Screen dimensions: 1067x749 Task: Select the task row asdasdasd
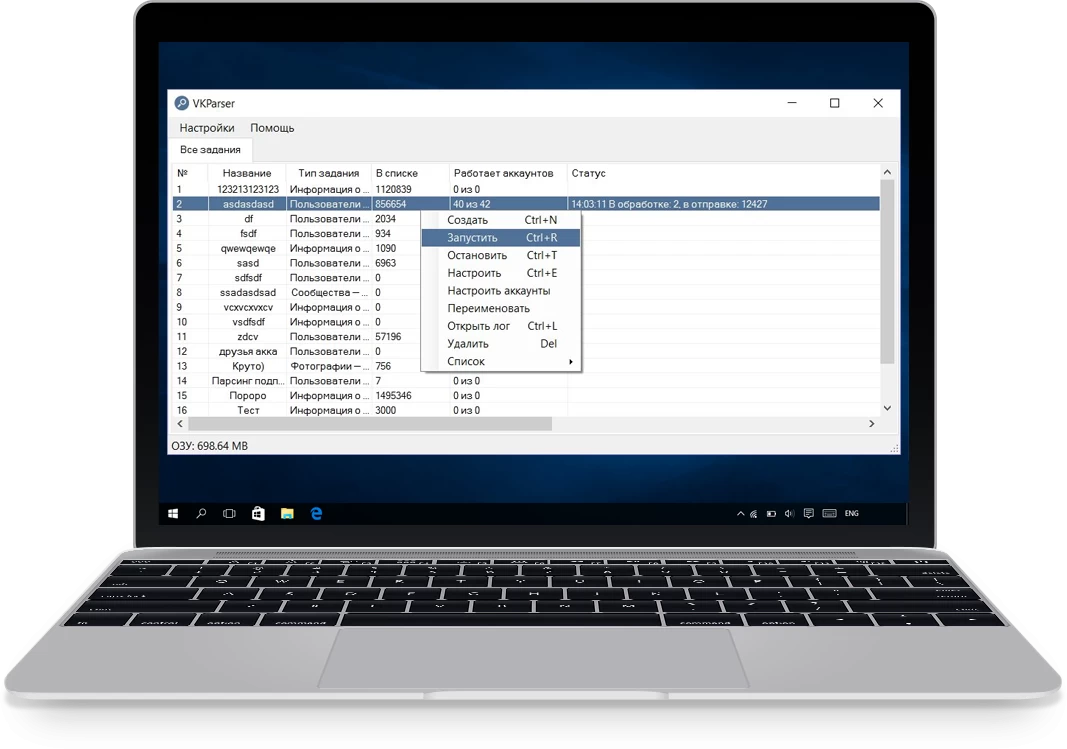[526, 204]
